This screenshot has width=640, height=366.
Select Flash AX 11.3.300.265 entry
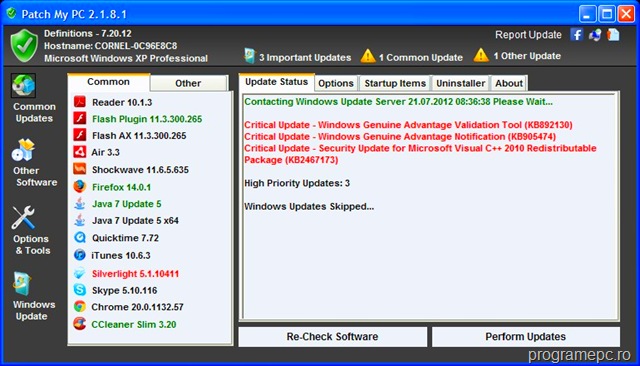pyautogui.click(x=139, y=135)
